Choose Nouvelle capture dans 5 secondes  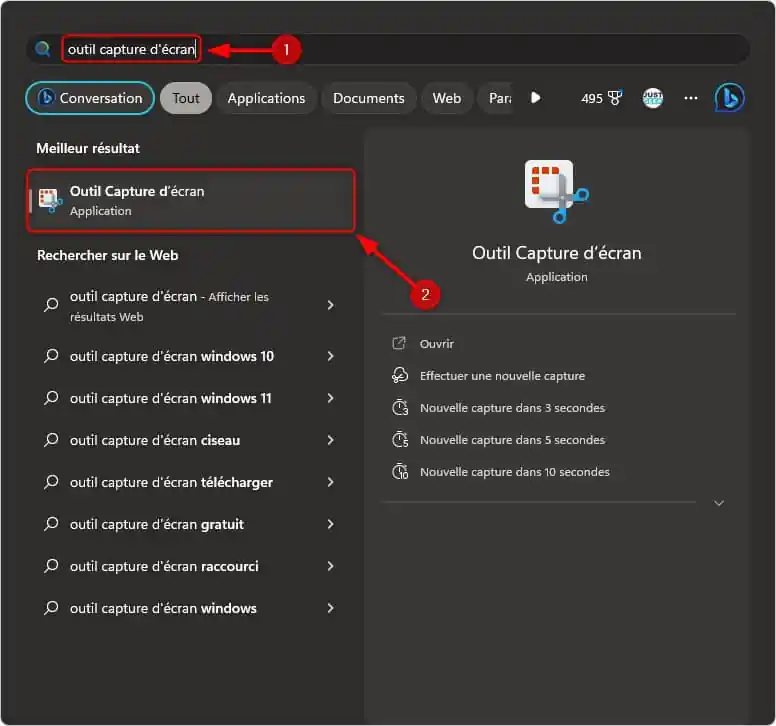point(512,439)
